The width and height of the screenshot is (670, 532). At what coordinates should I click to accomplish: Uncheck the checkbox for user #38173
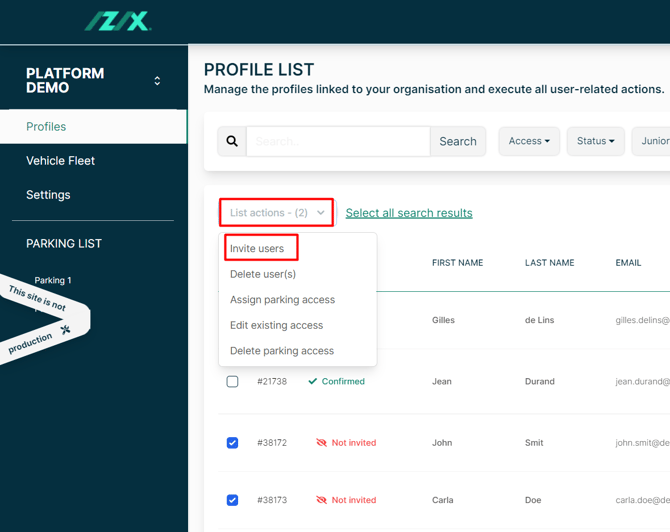click(x=232, y=500)
